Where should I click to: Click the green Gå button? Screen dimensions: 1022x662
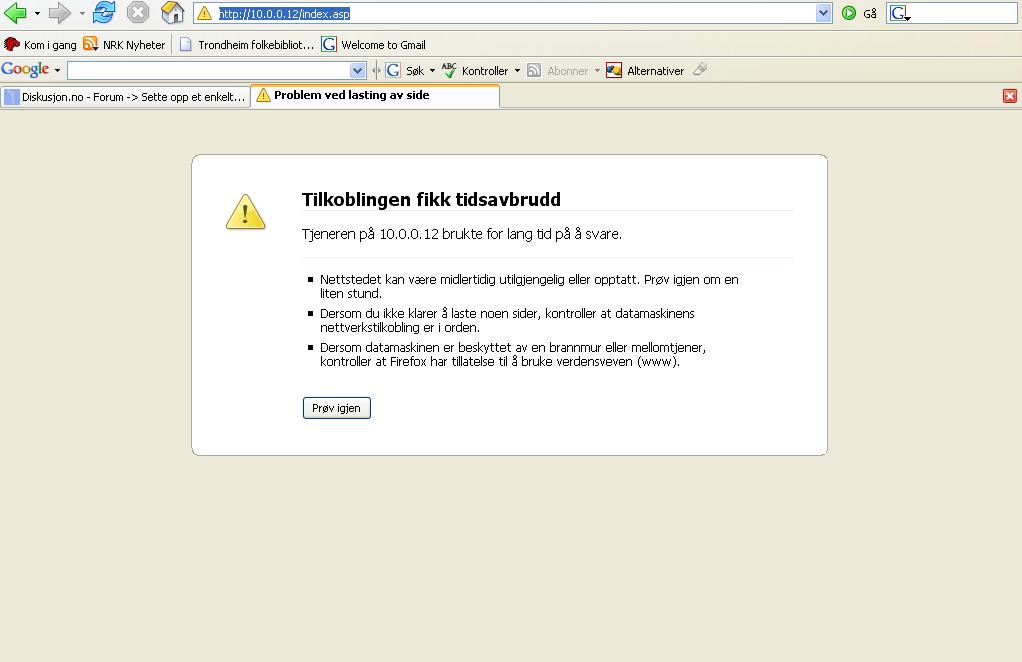[x=859, y=13]
